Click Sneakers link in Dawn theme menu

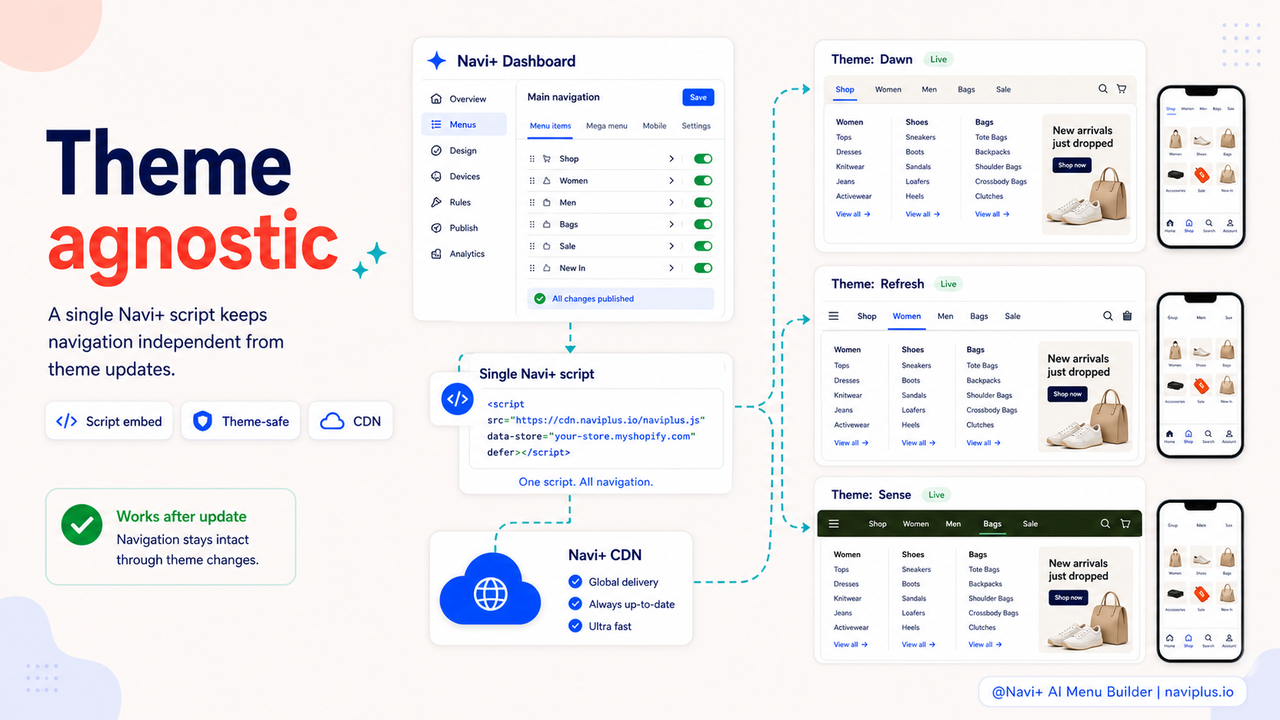[920, 138]
